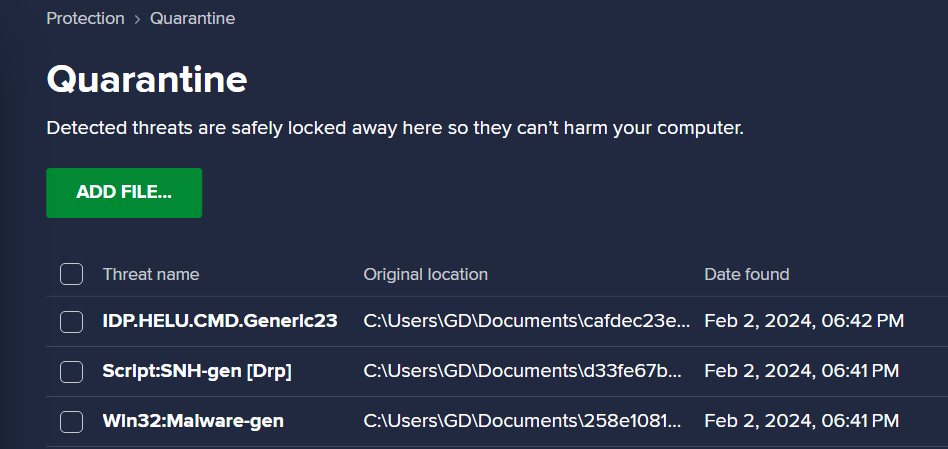
Task: Select the Win32:Malware-gen threat name
Action: pos(193,421)
